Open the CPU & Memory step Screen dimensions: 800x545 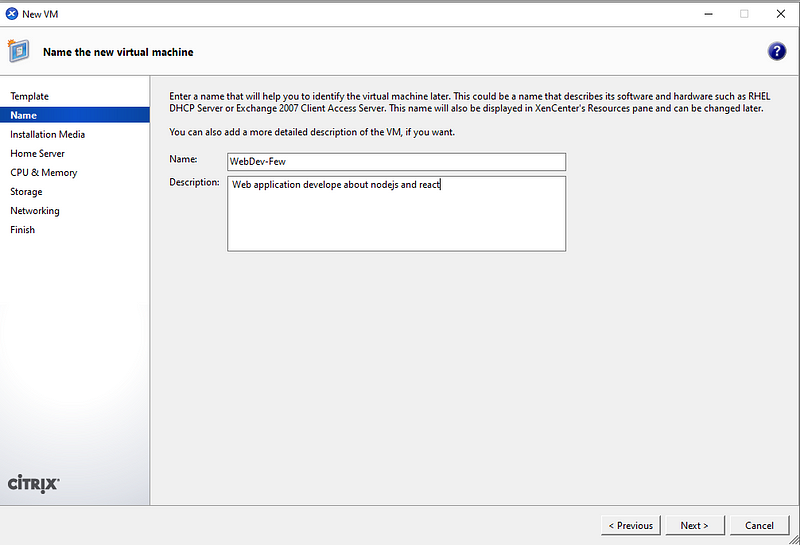[43, 172]
